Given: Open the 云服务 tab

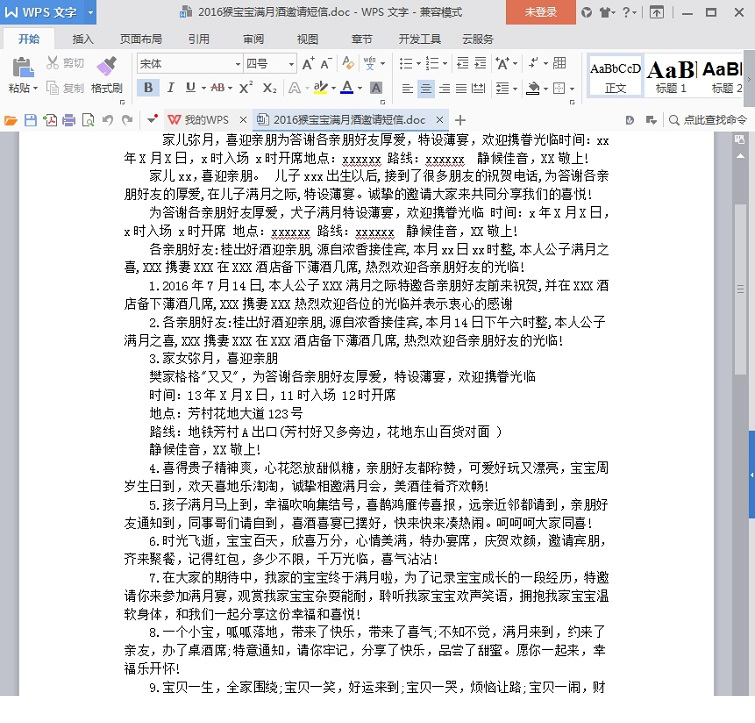Looking at the screenshot, I should 477,39.
